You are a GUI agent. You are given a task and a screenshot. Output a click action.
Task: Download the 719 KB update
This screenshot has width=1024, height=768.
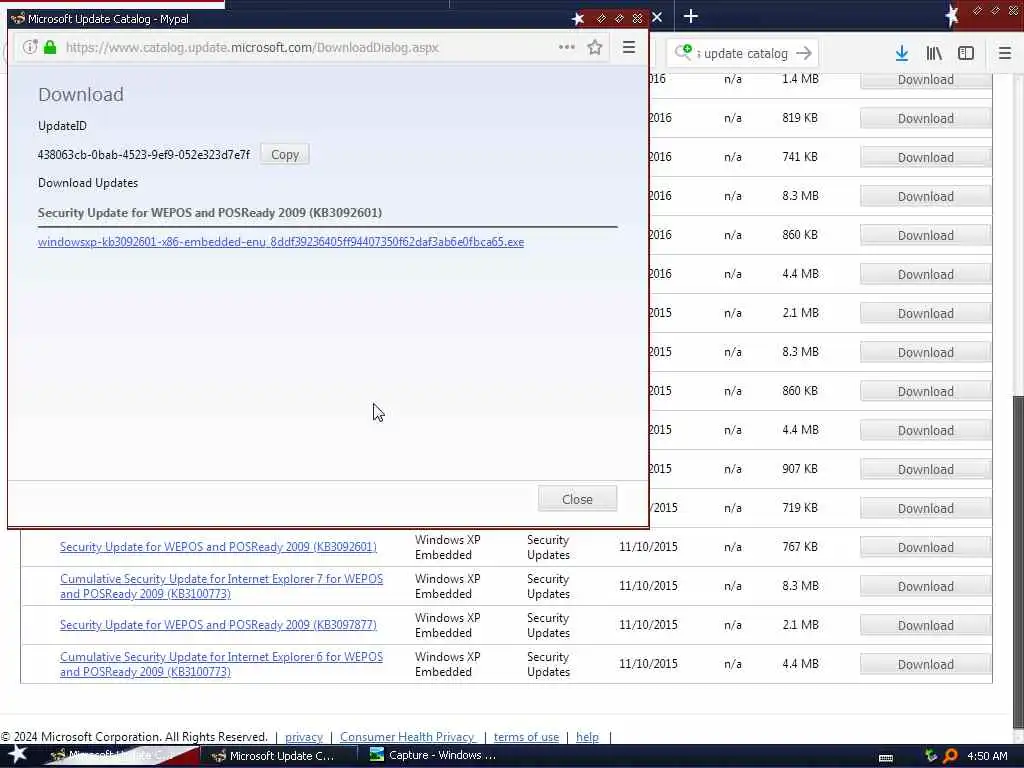pos(925,508)
